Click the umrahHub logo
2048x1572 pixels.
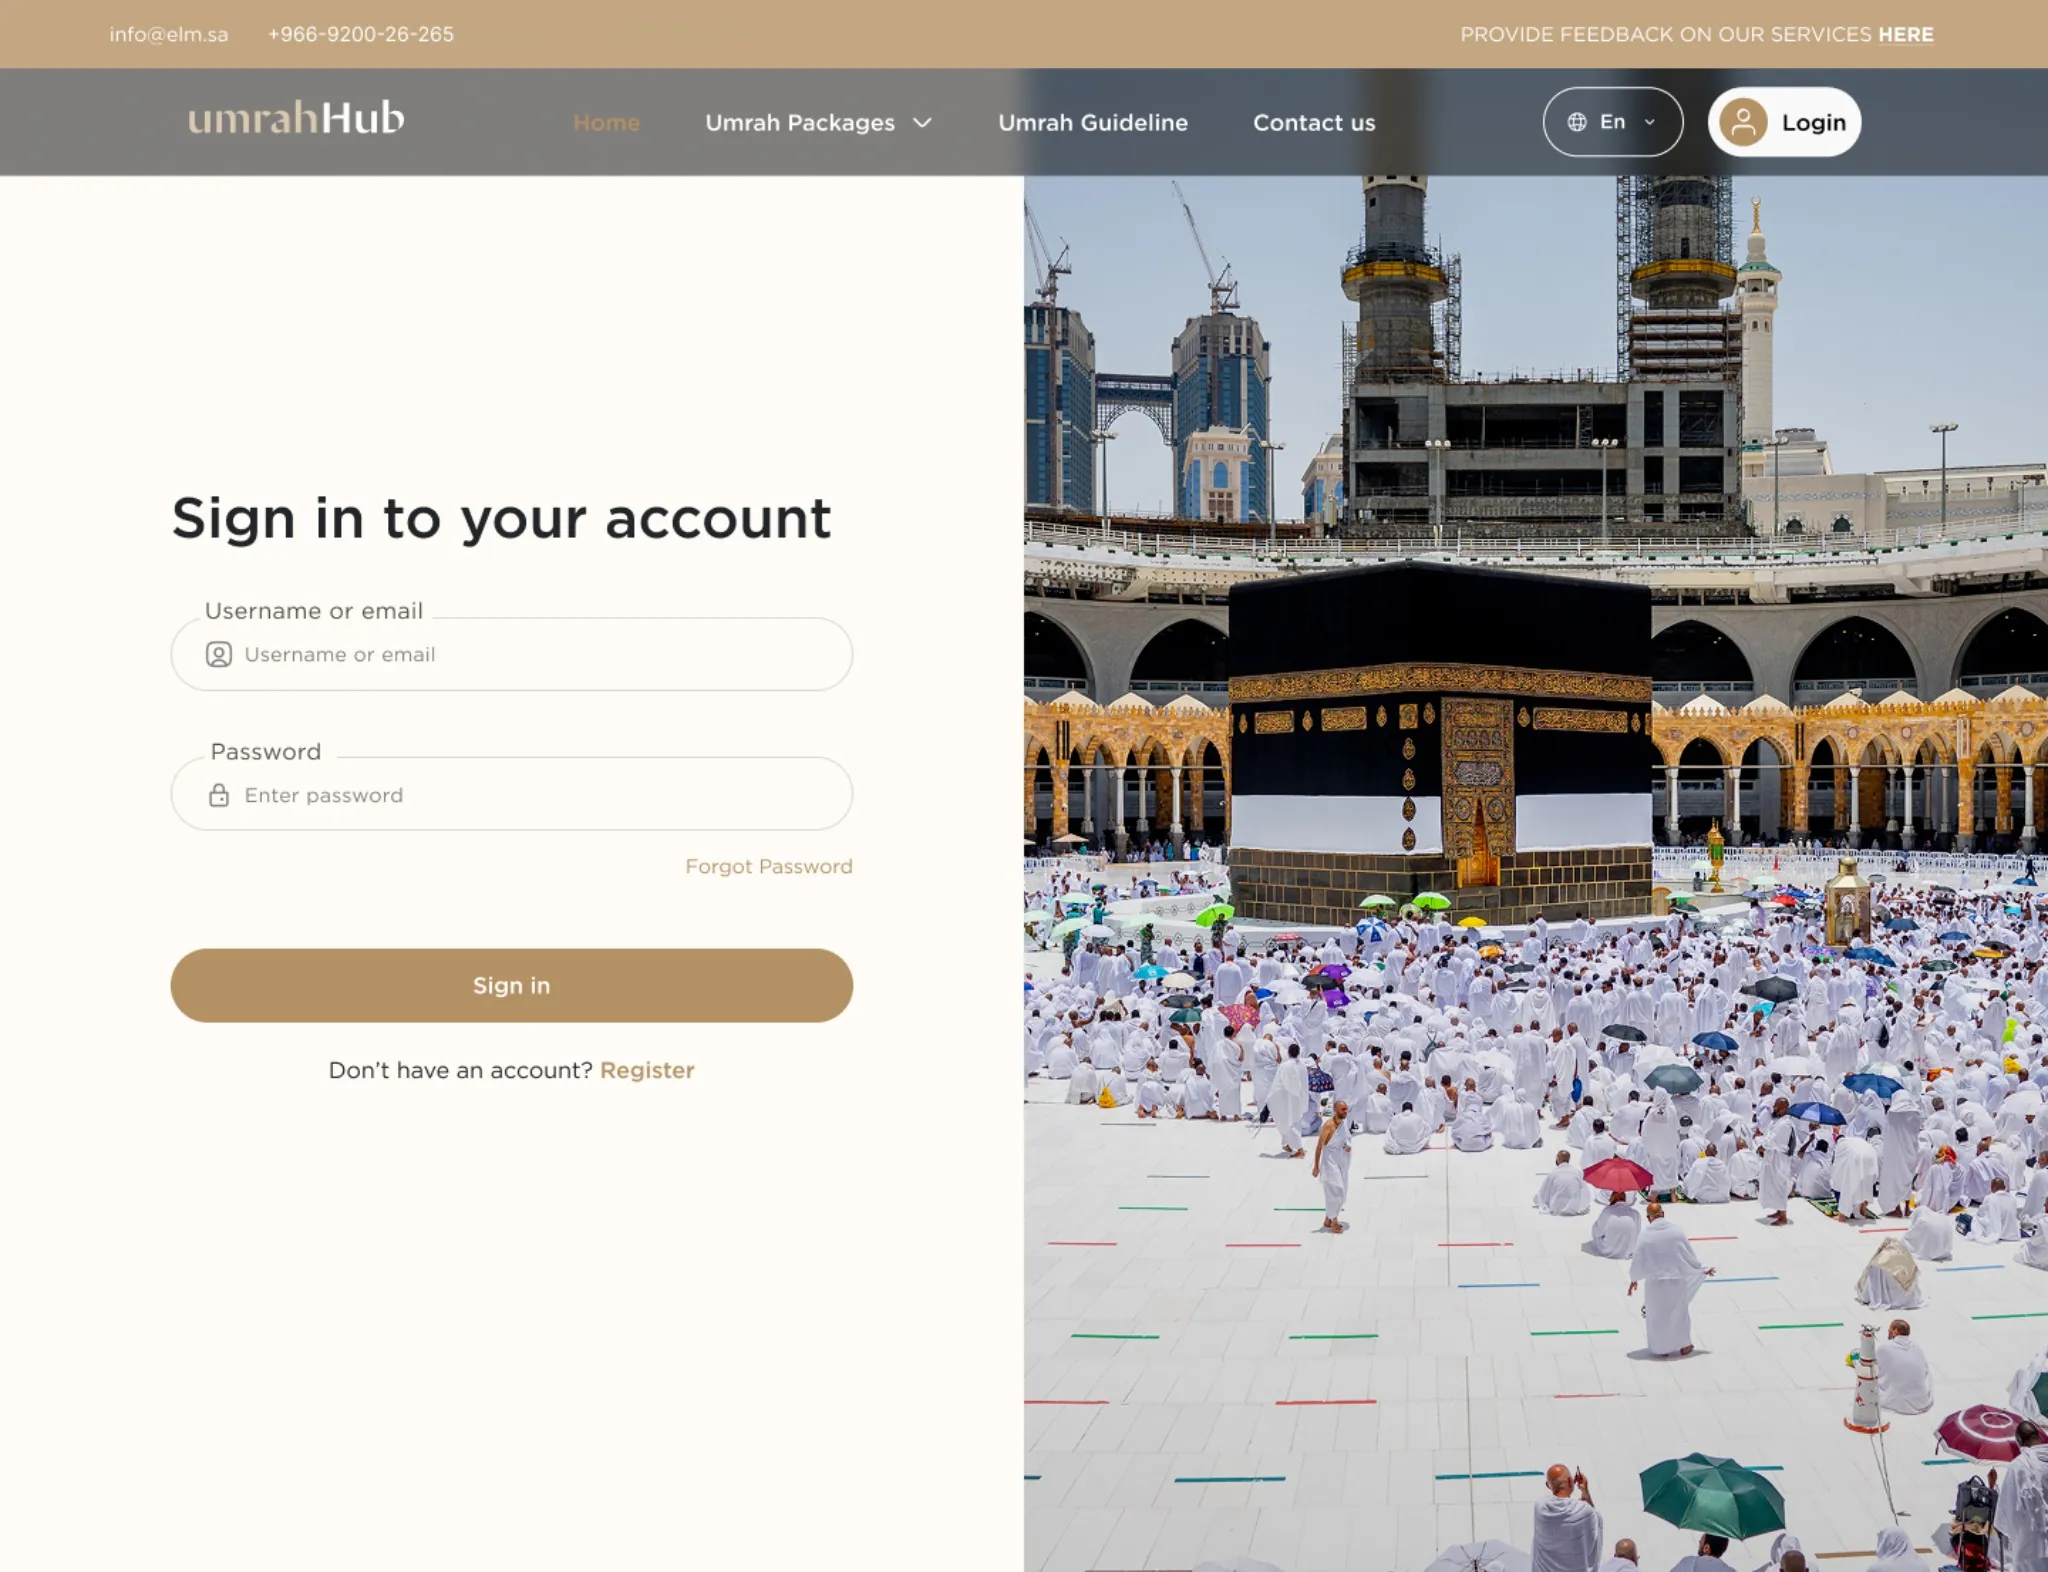[296, 118]
